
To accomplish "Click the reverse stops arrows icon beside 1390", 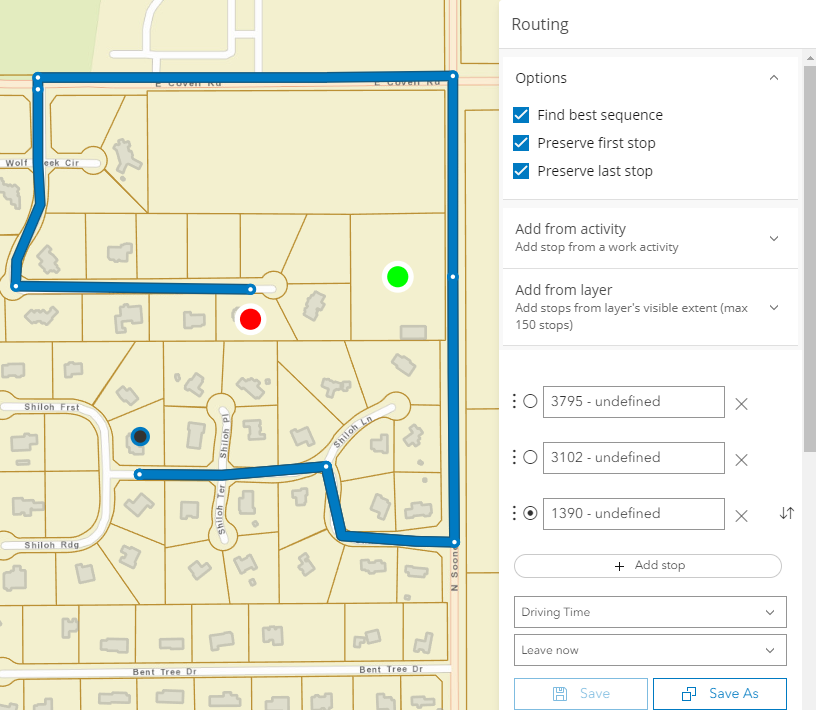I will [x=787, y=513].
